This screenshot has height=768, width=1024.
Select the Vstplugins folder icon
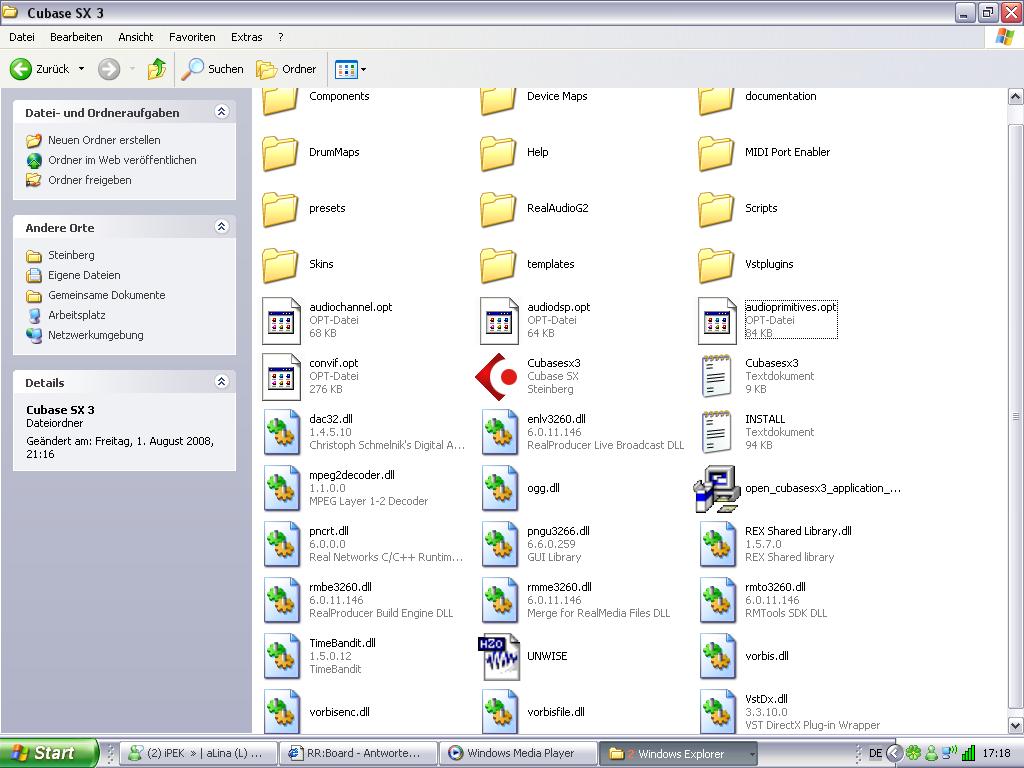click(716, 264)
